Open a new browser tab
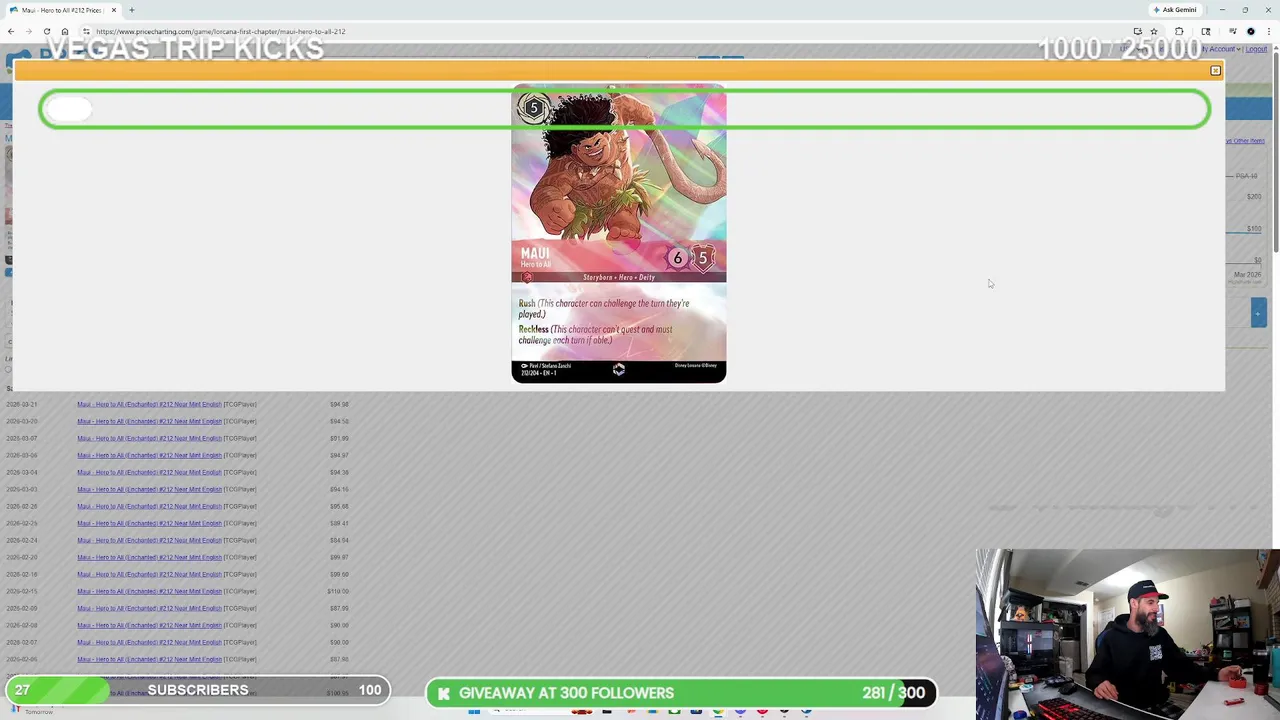This screenshot has height=720, width=1280. (131, 10)
